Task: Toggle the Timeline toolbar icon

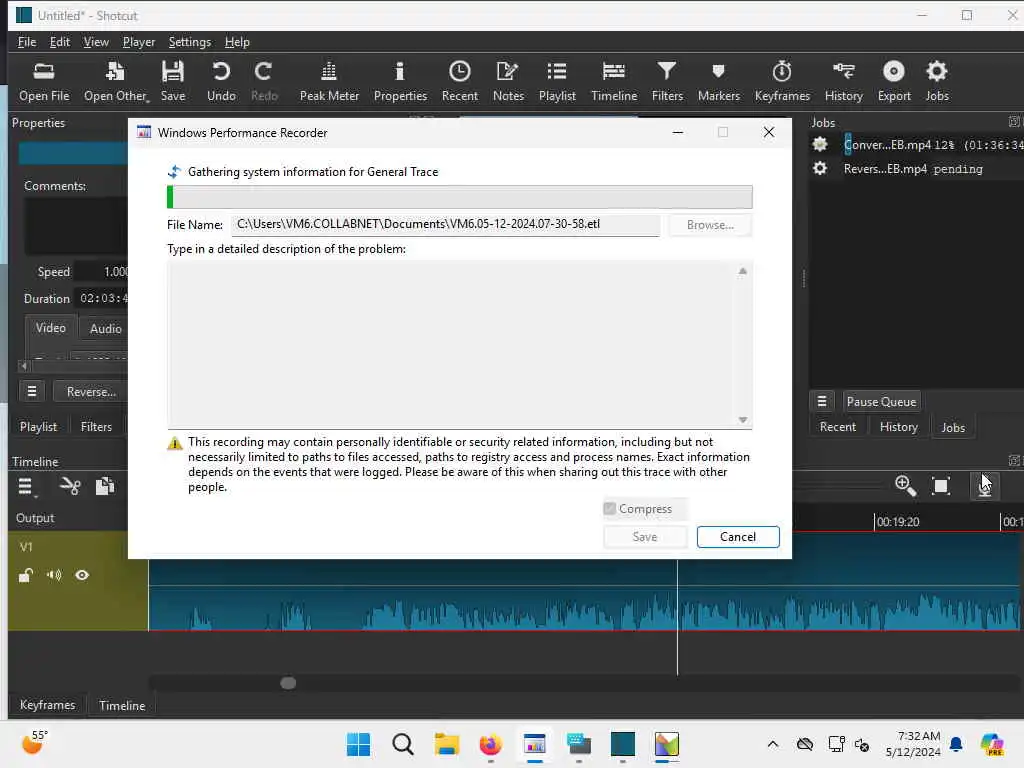Action: tap(614, 81)
